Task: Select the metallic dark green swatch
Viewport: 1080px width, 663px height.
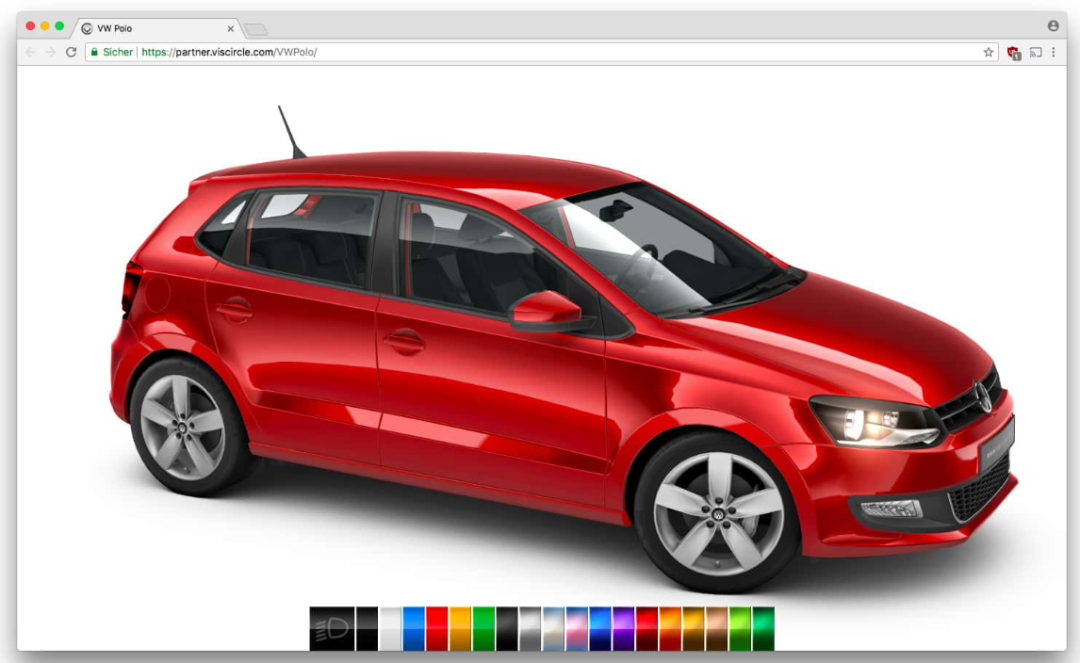Action: point(764,628)
